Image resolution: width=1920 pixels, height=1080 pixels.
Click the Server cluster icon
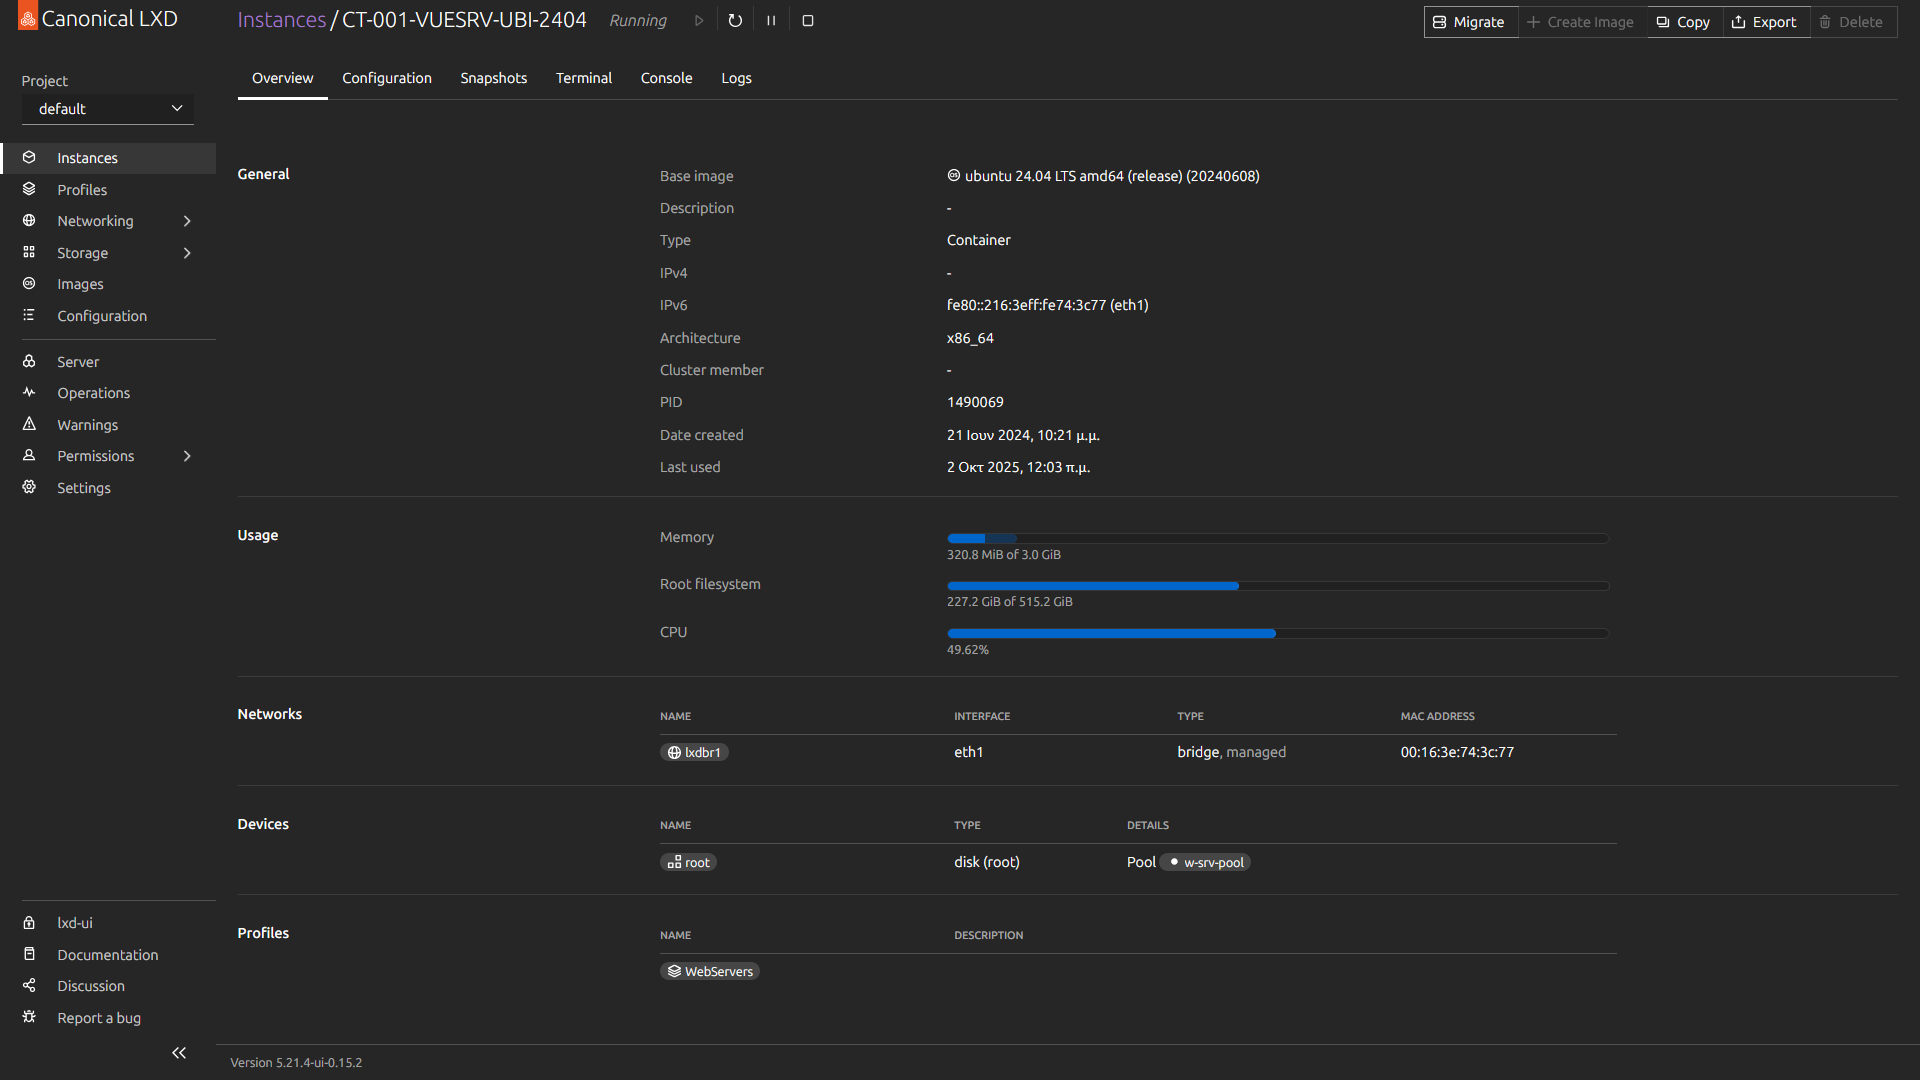[29, 362]
